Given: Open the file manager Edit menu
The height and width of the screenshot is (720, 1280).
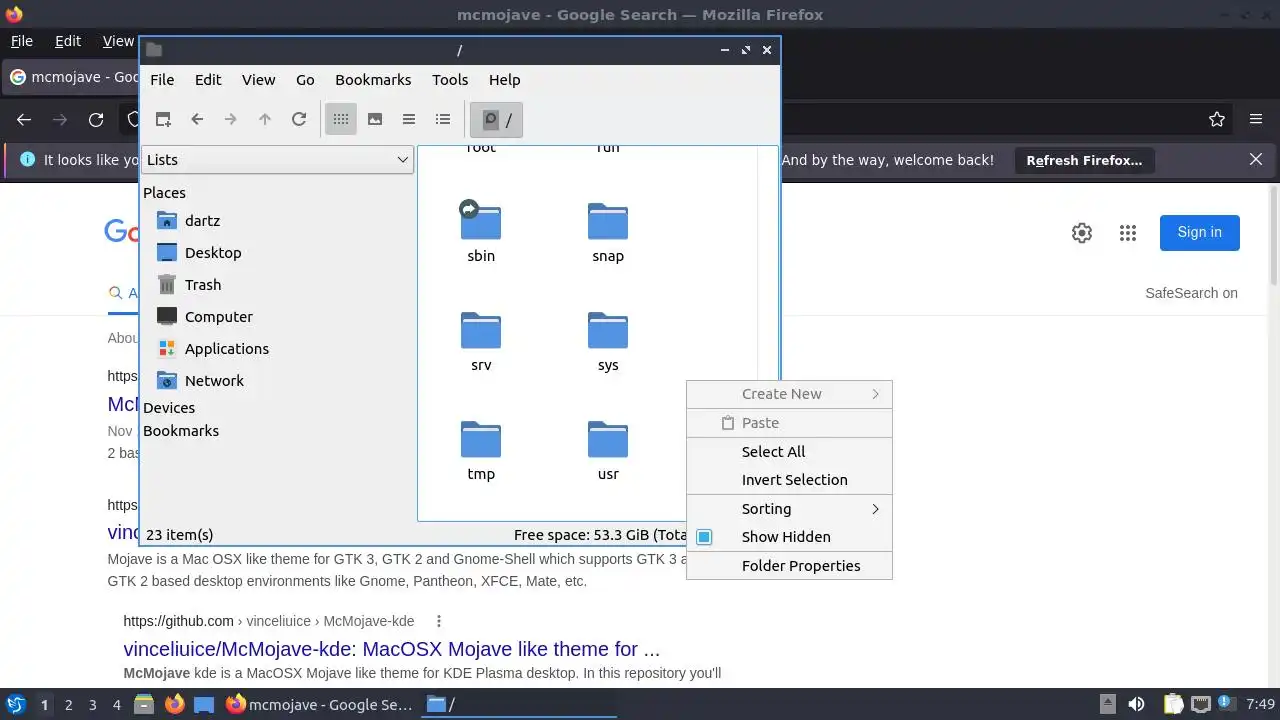Looking at the screenshot, I should point(208,80).
